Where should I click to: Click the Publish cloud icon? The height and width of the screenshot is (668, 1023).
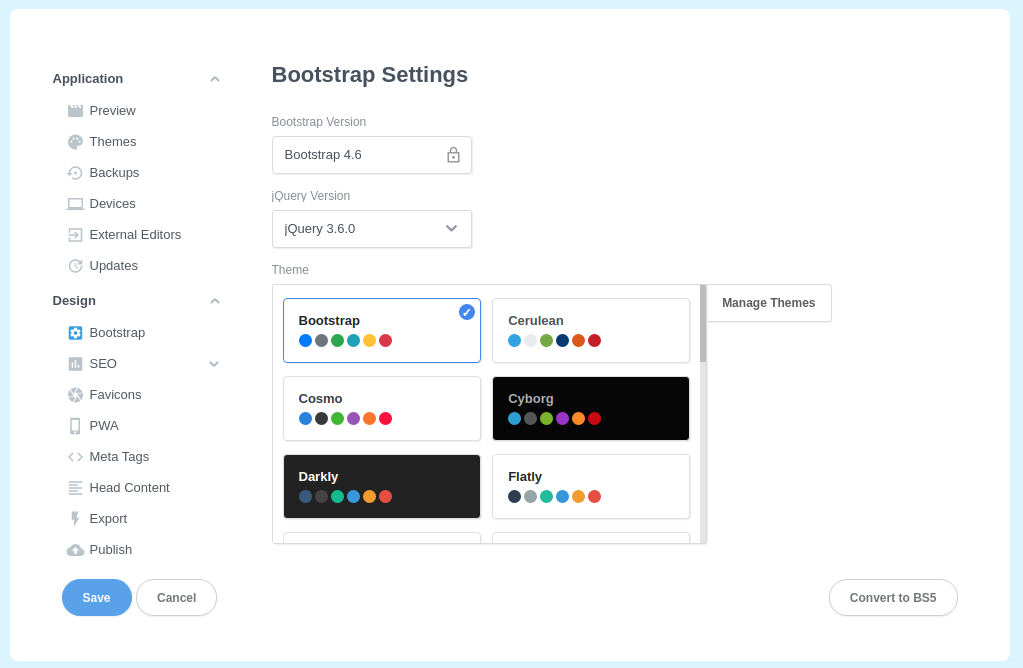pyautogui.click(x=74, y=549)
